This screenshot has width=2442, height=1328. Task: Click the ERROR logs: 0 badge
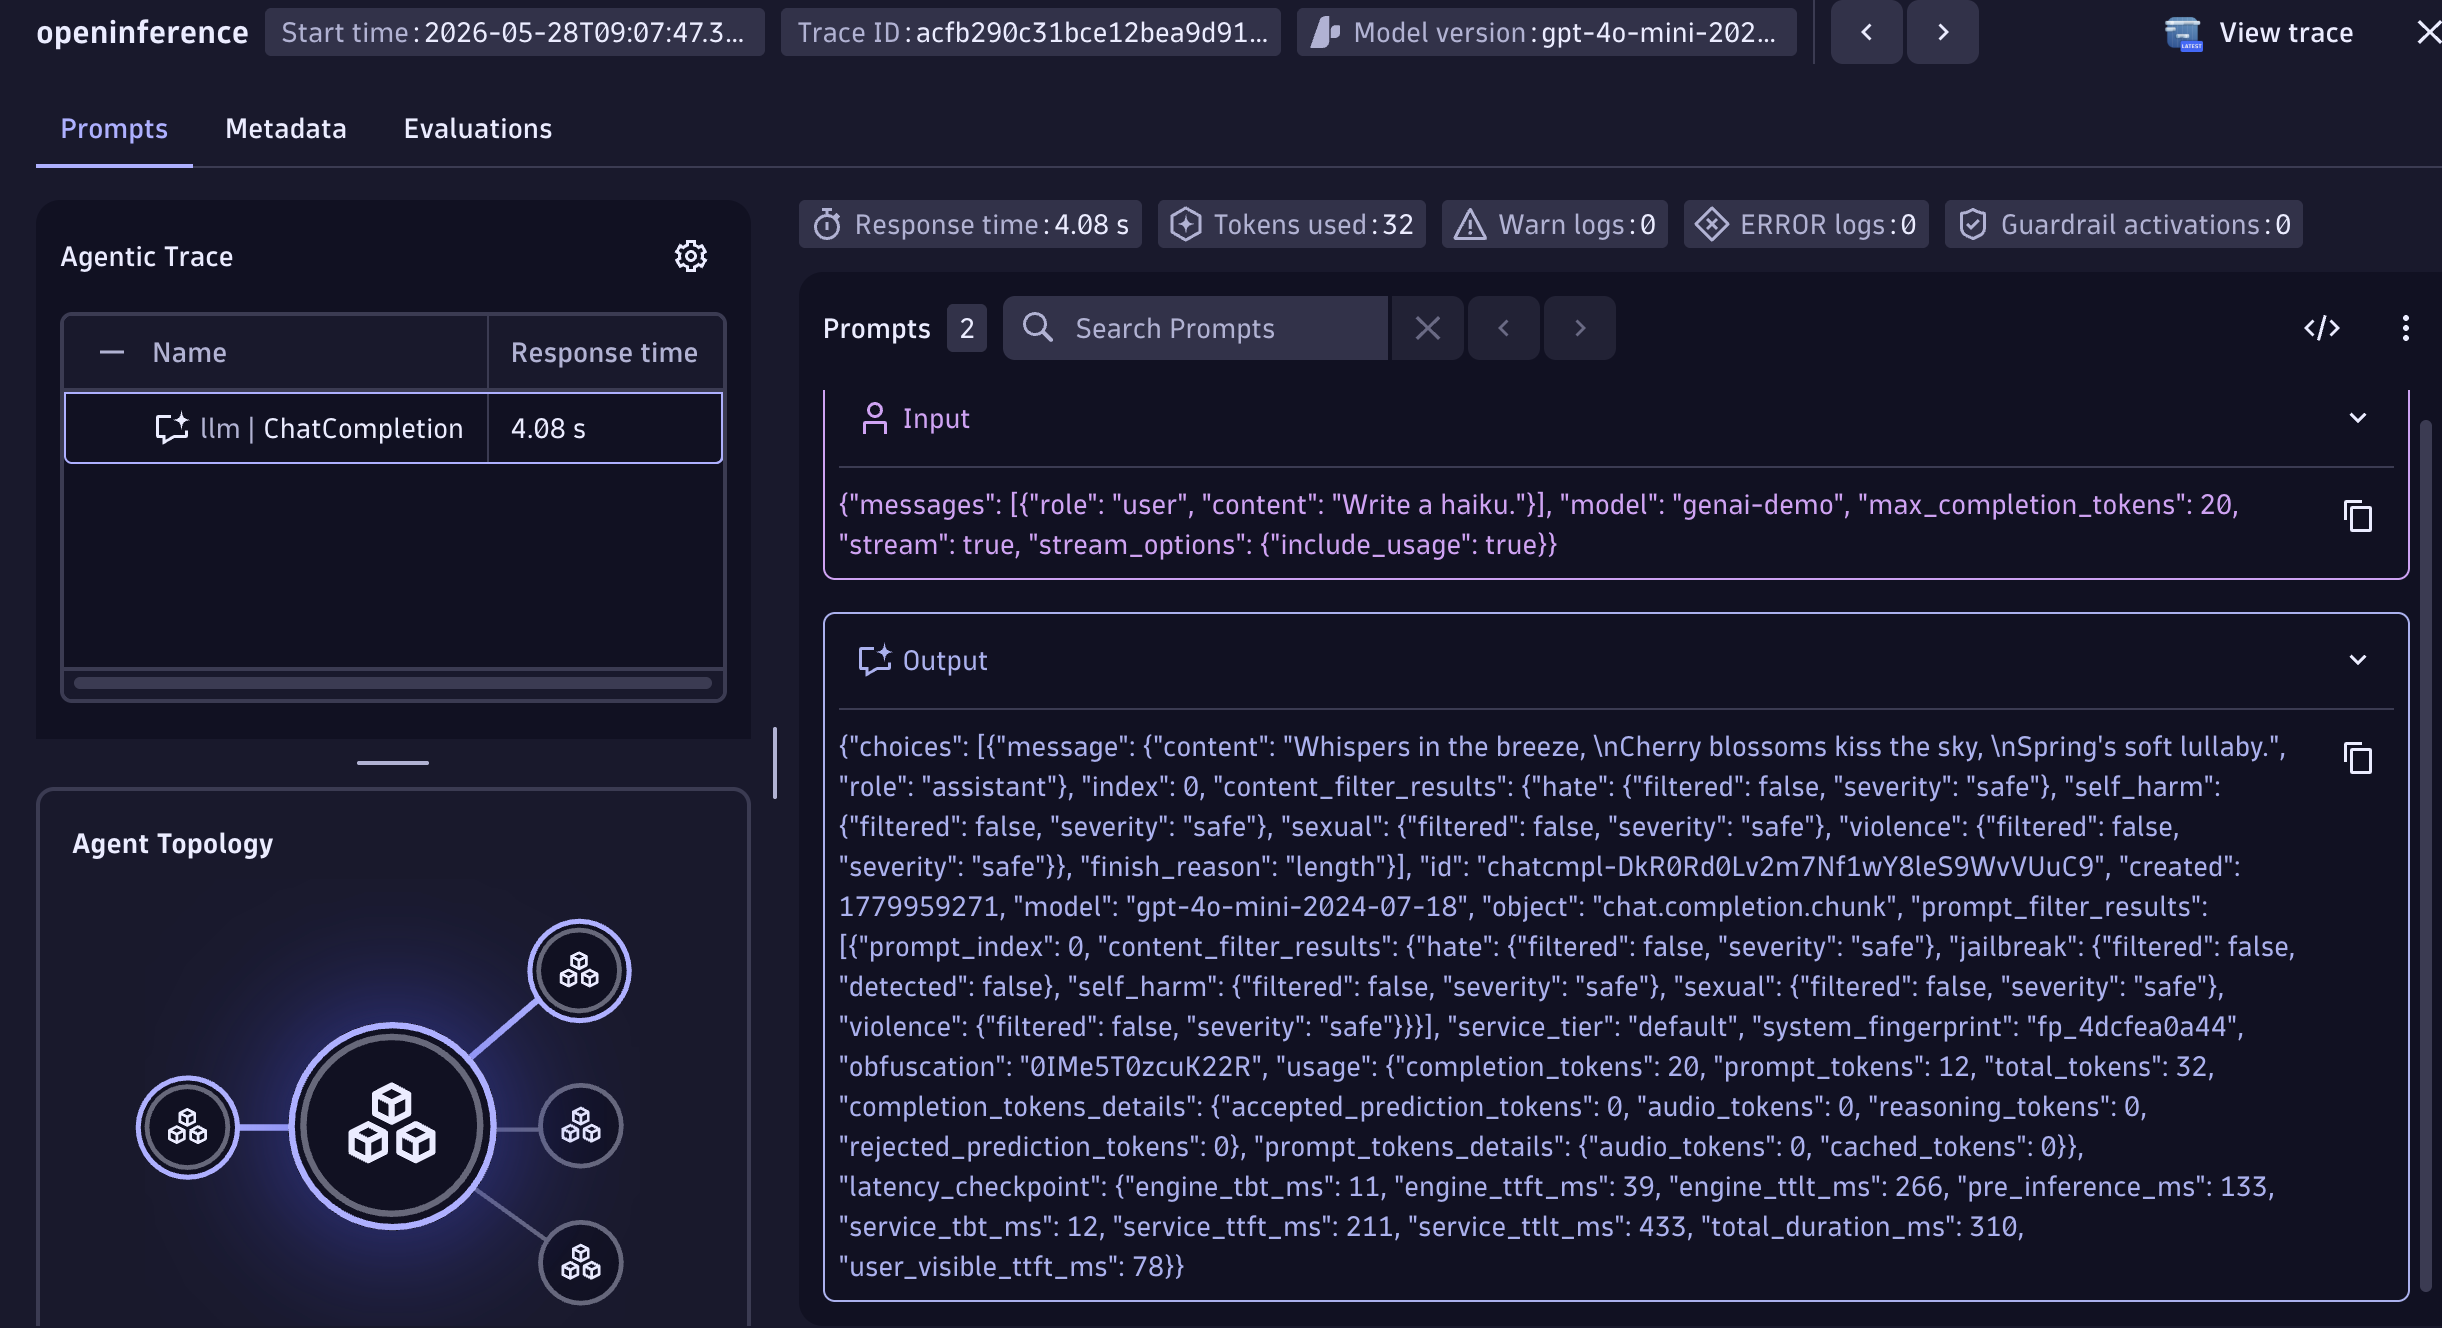coord(1805,224)
